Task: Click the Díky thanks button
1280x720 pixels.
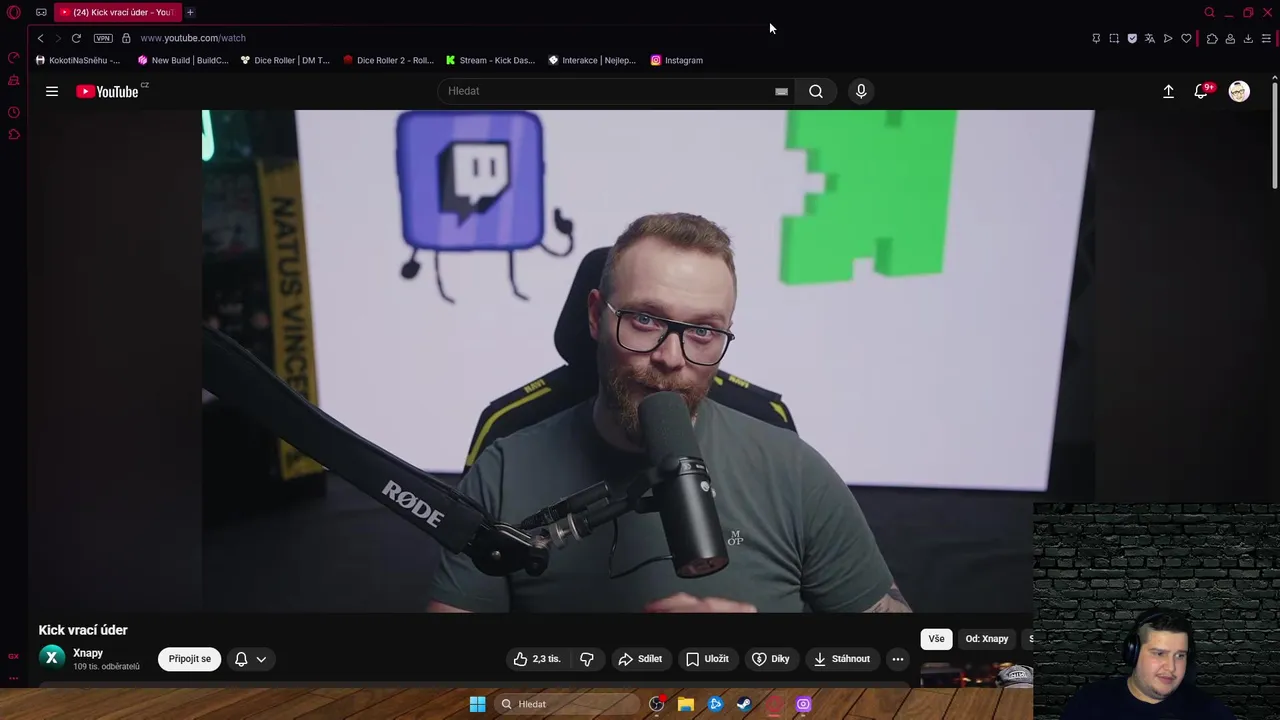Action: coord(771,659)
